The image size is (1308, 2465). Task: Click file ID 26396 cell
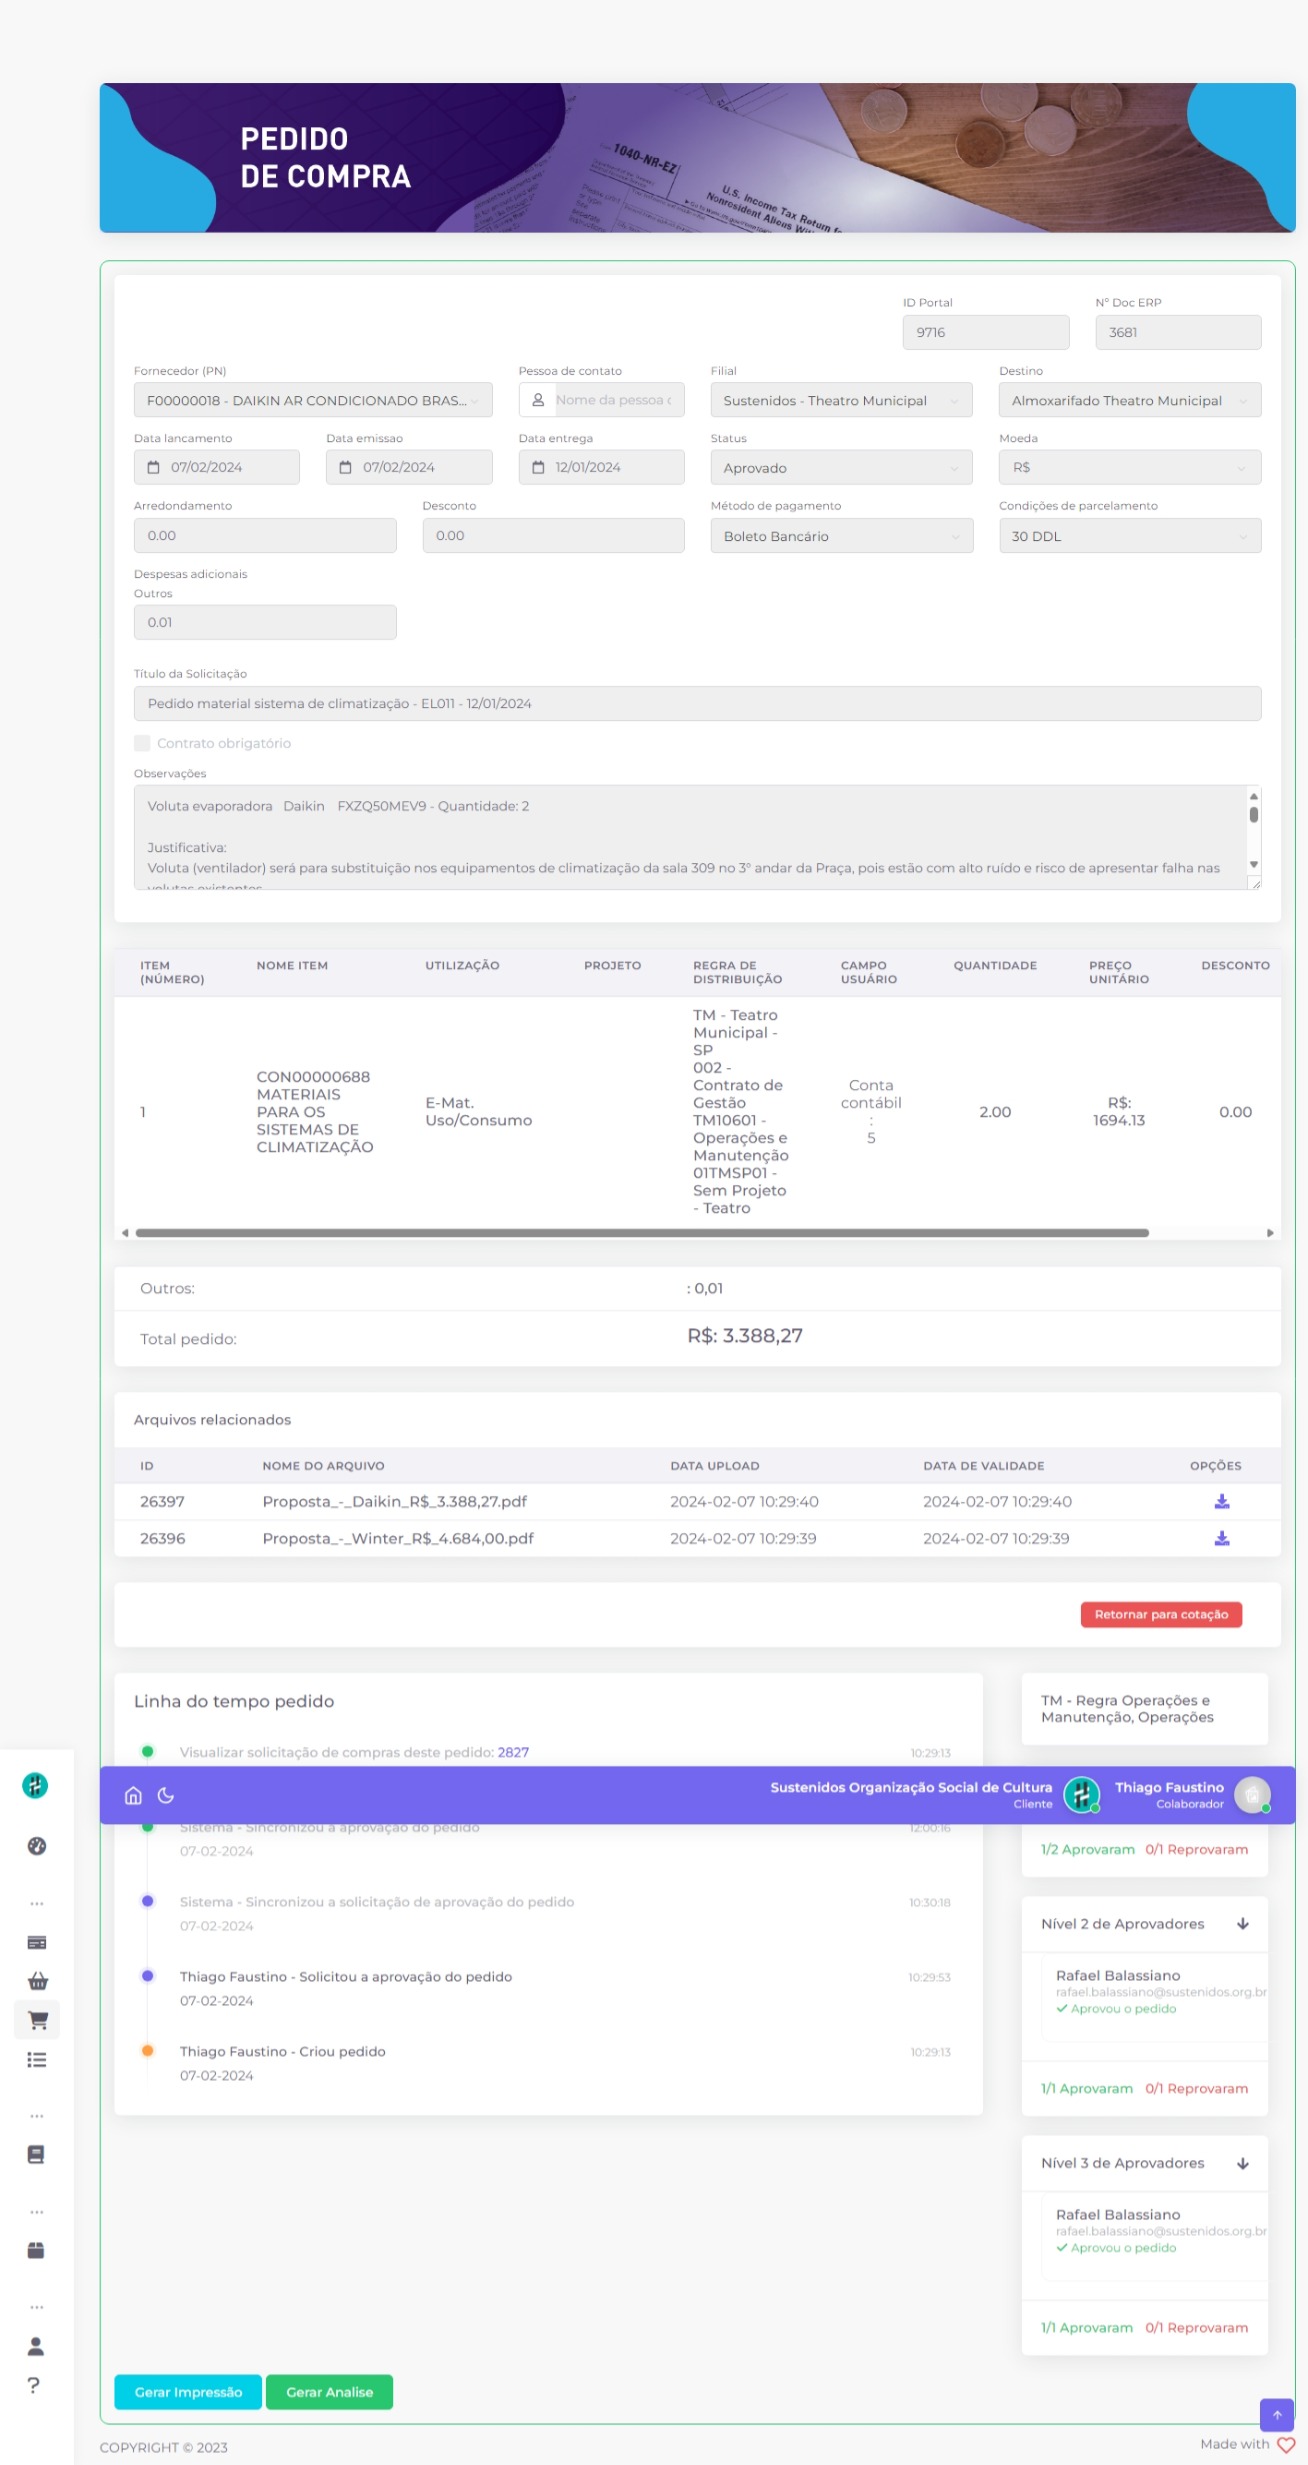click(x=162, y=1538)
